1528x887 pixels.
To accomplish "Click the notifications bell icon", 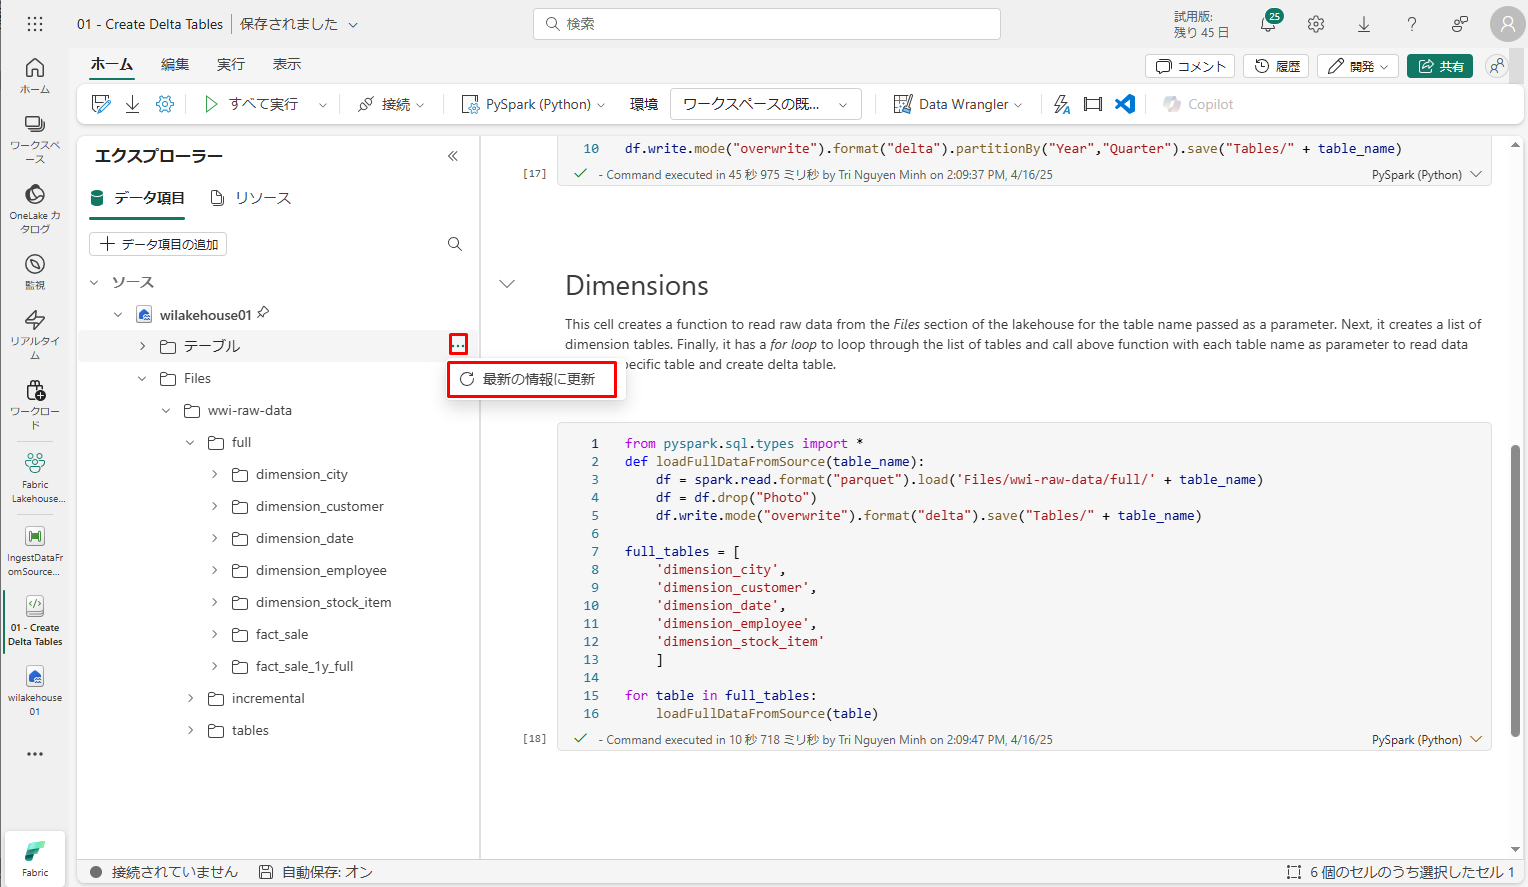I will point(1268,24).
